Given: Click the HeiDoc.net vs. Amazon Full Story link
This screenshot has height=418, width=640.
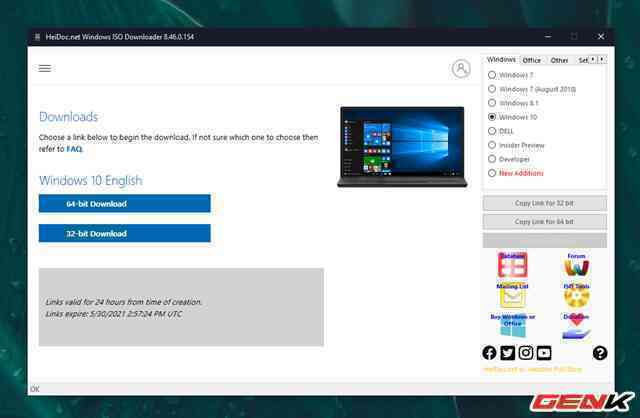Looking at the screenshot, I should click(533, 369).
